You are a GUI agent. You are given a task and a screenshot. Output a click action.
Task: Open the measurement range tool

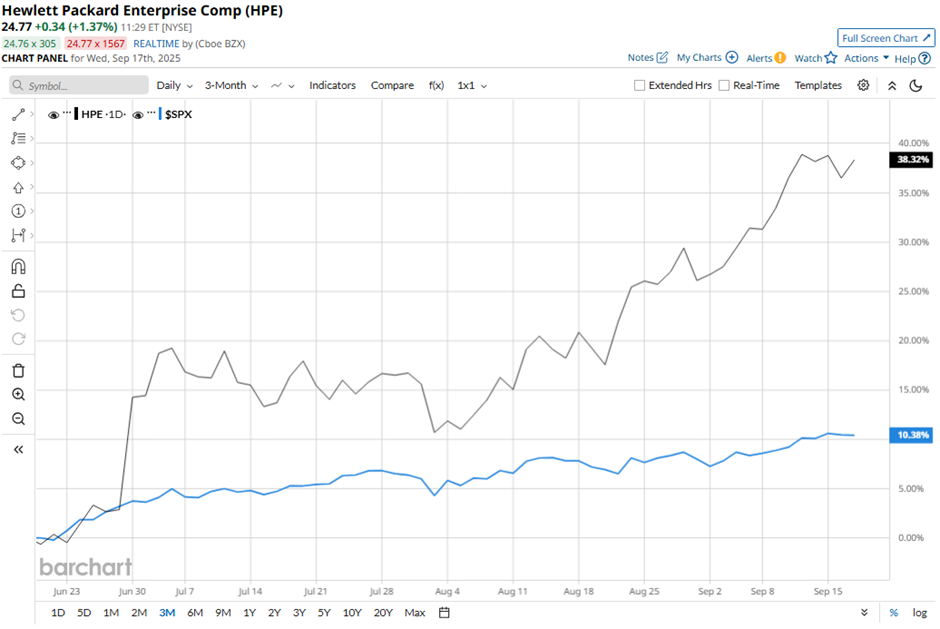tap(18, 235)
